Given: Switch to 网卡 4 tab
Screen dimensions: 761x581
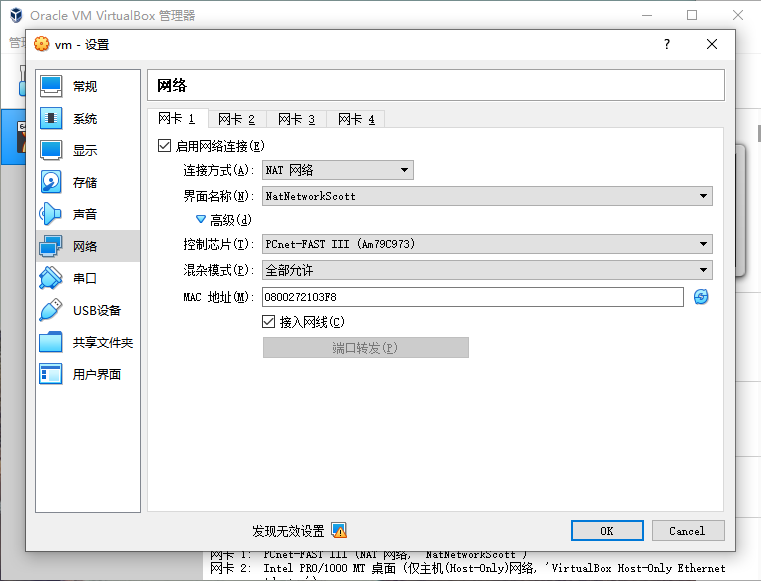Looking at the screenshot, I should point(356,119).
